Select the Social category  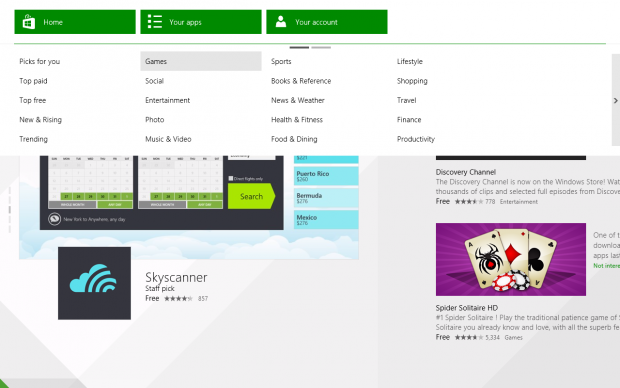[x=154, y=81]
